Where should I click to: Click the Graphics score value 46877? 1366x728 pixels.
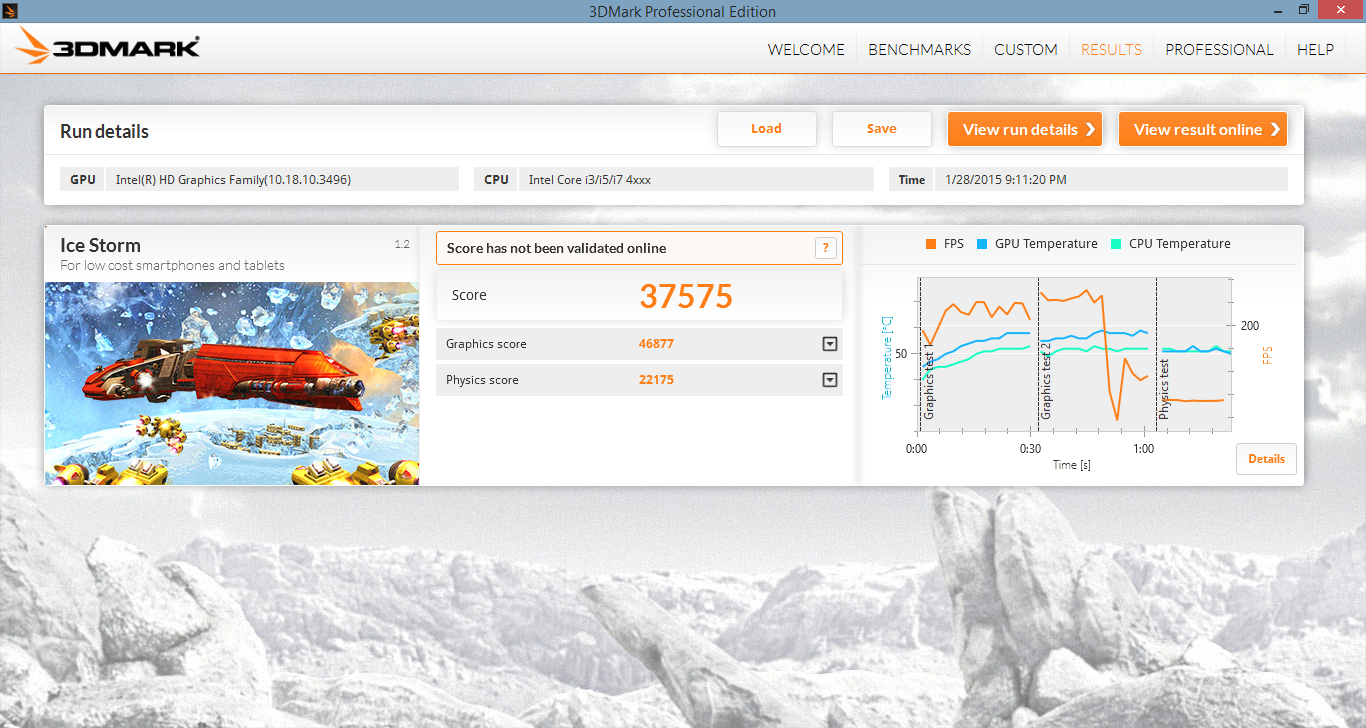click(x=656, y=344)
